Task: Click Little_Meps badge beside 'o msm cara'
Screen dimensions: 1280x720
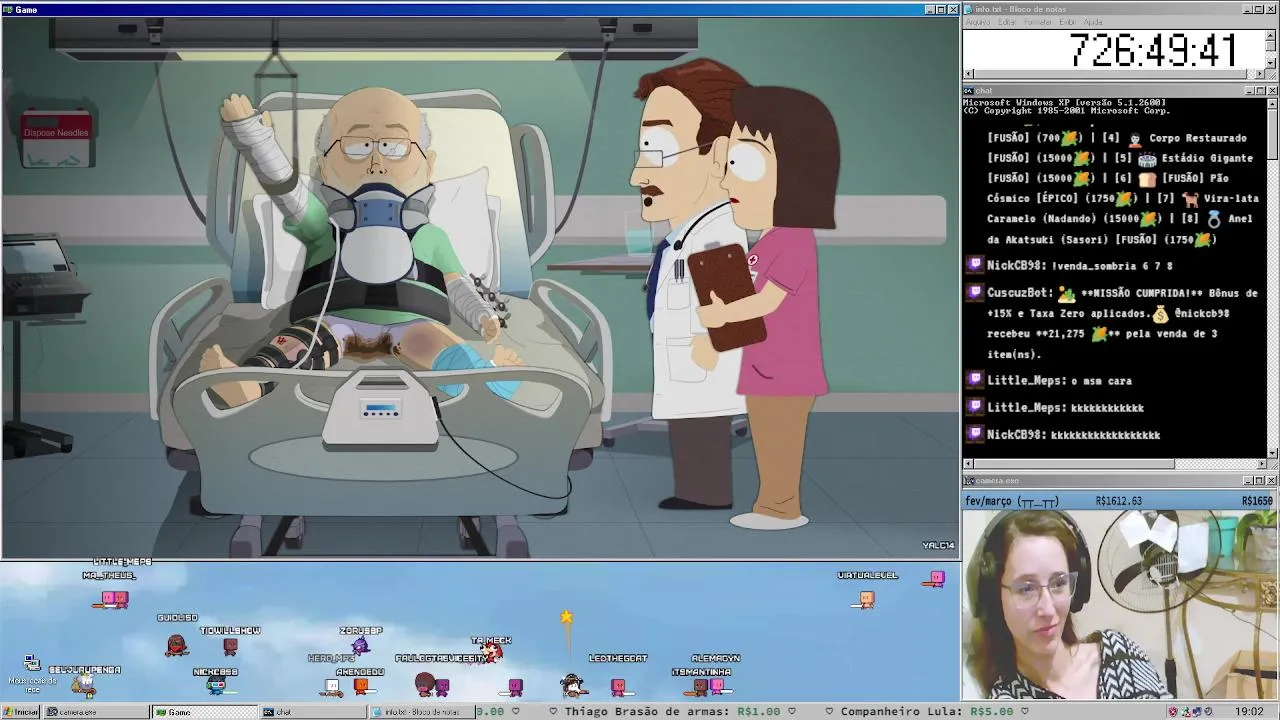Action: pos(976,379)
